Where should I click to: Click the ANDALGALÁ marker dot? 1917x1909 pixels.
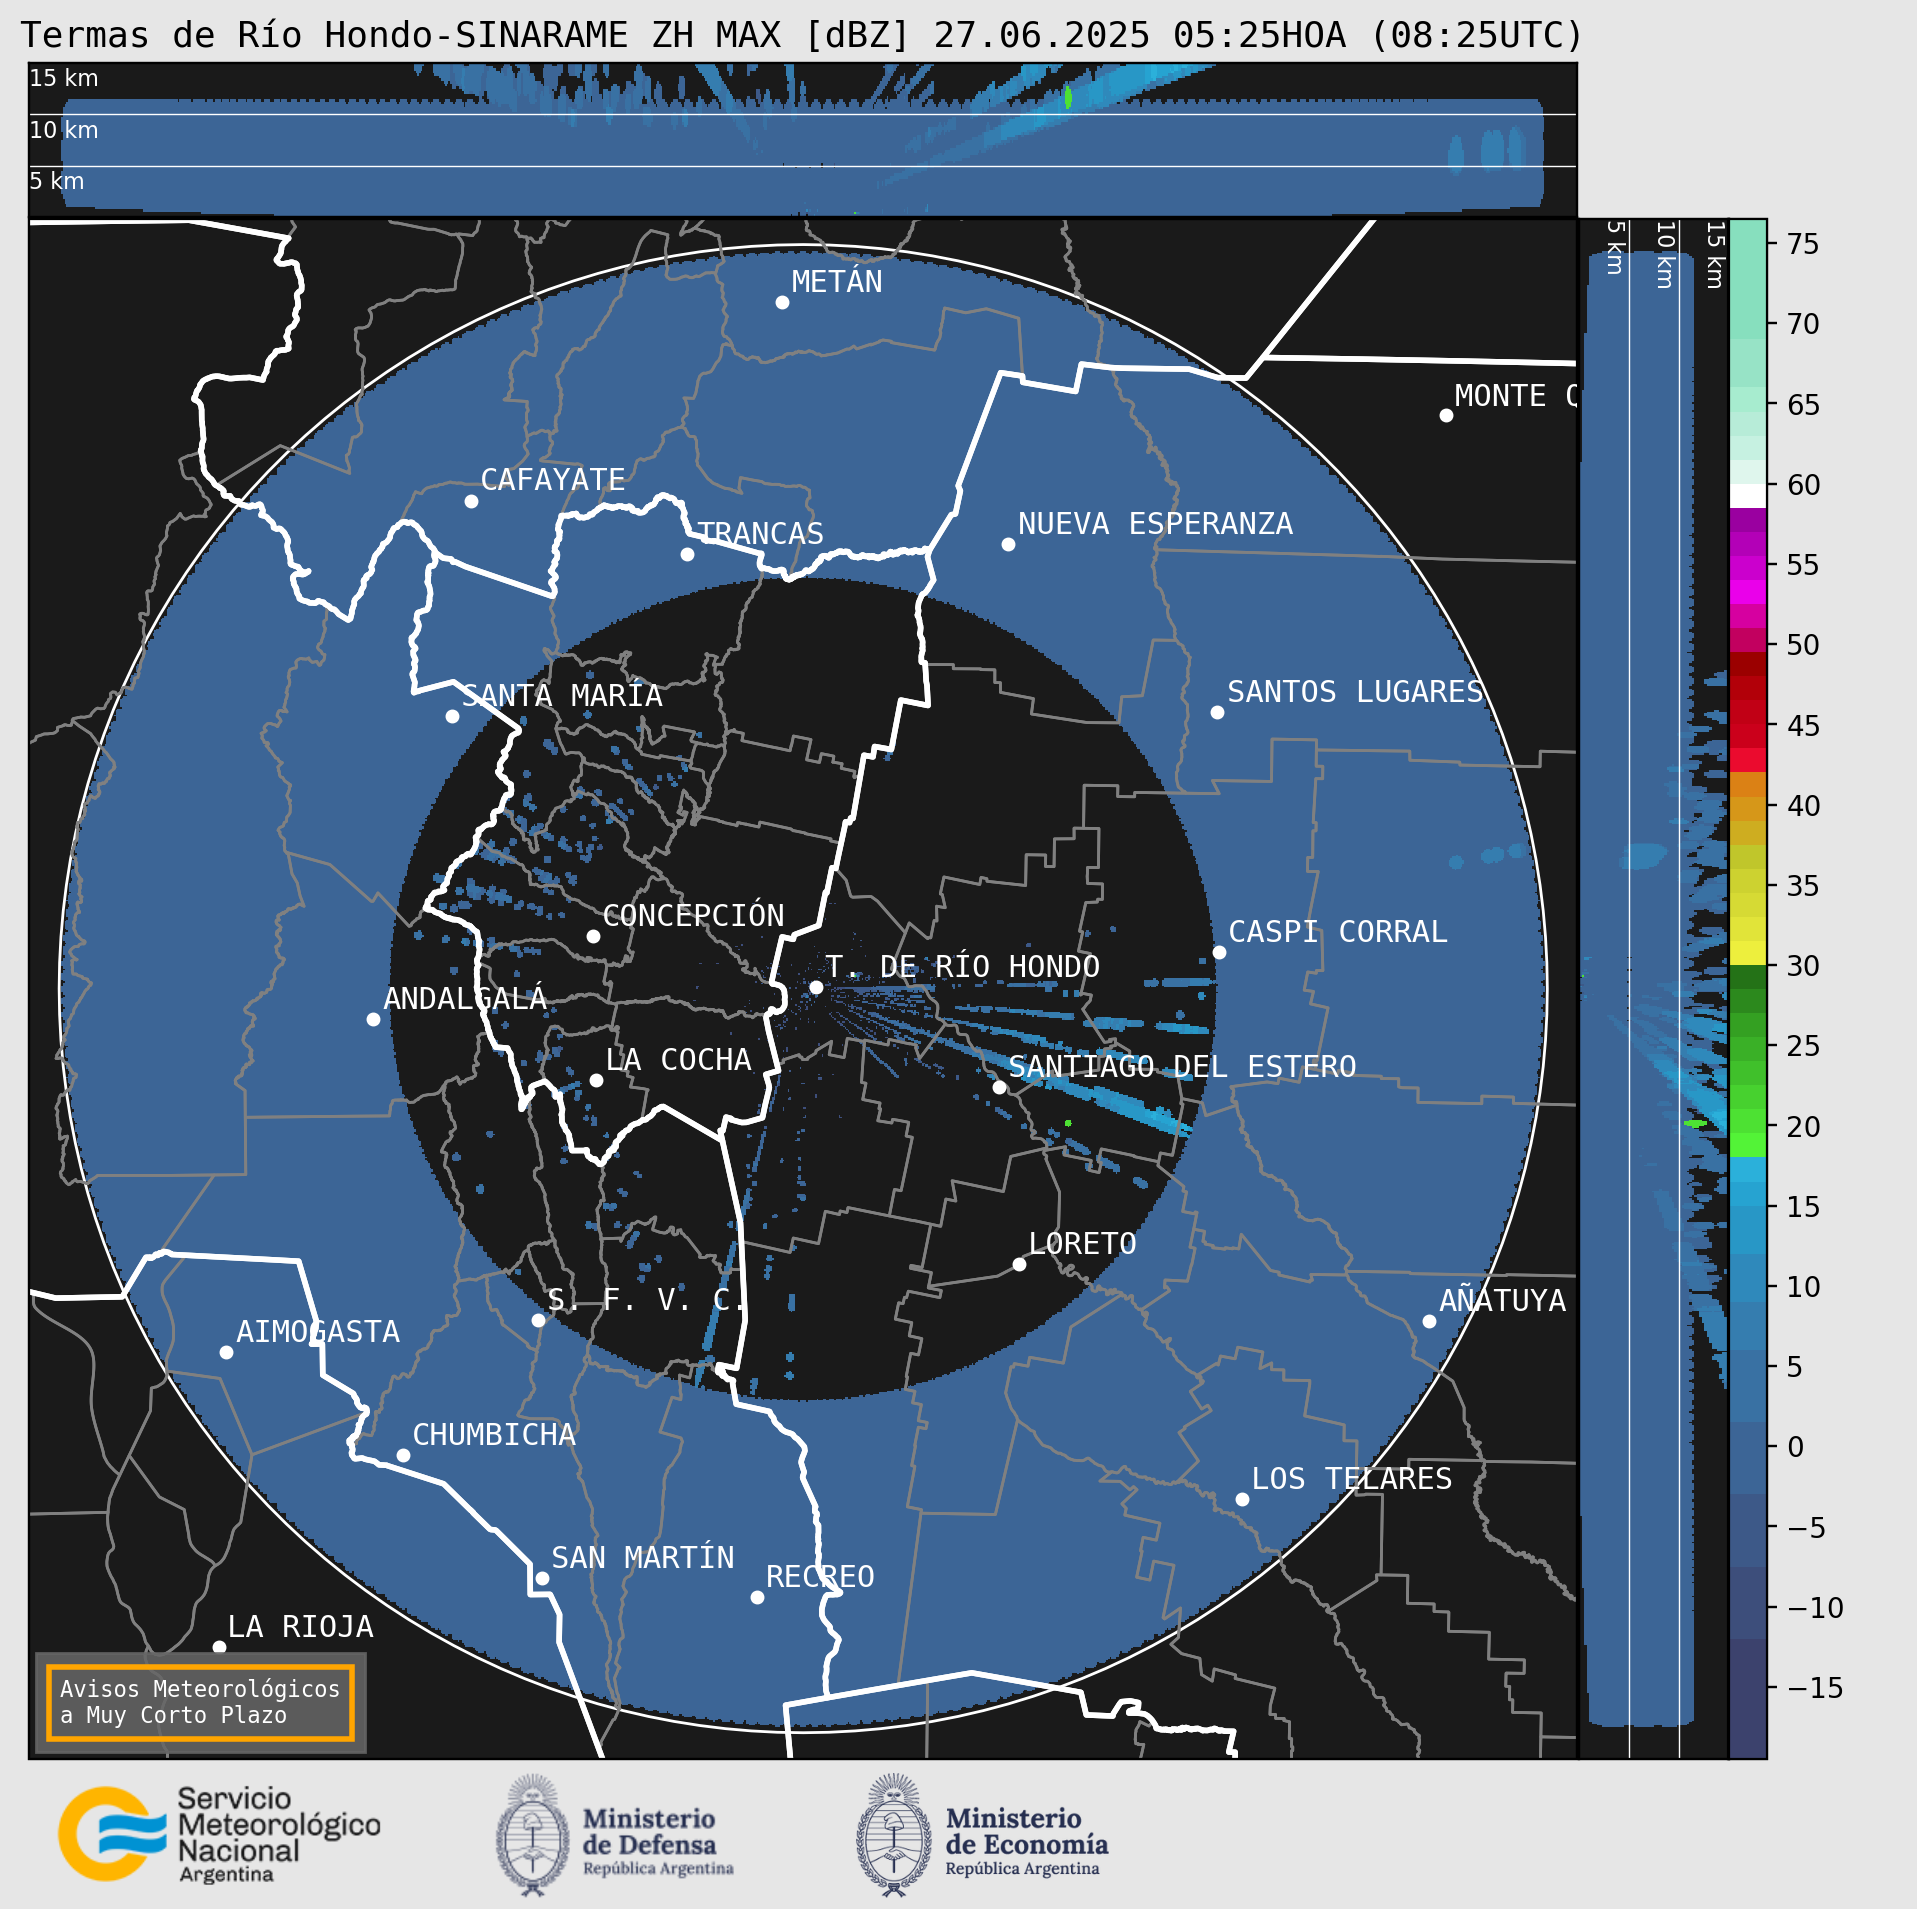373,1019
